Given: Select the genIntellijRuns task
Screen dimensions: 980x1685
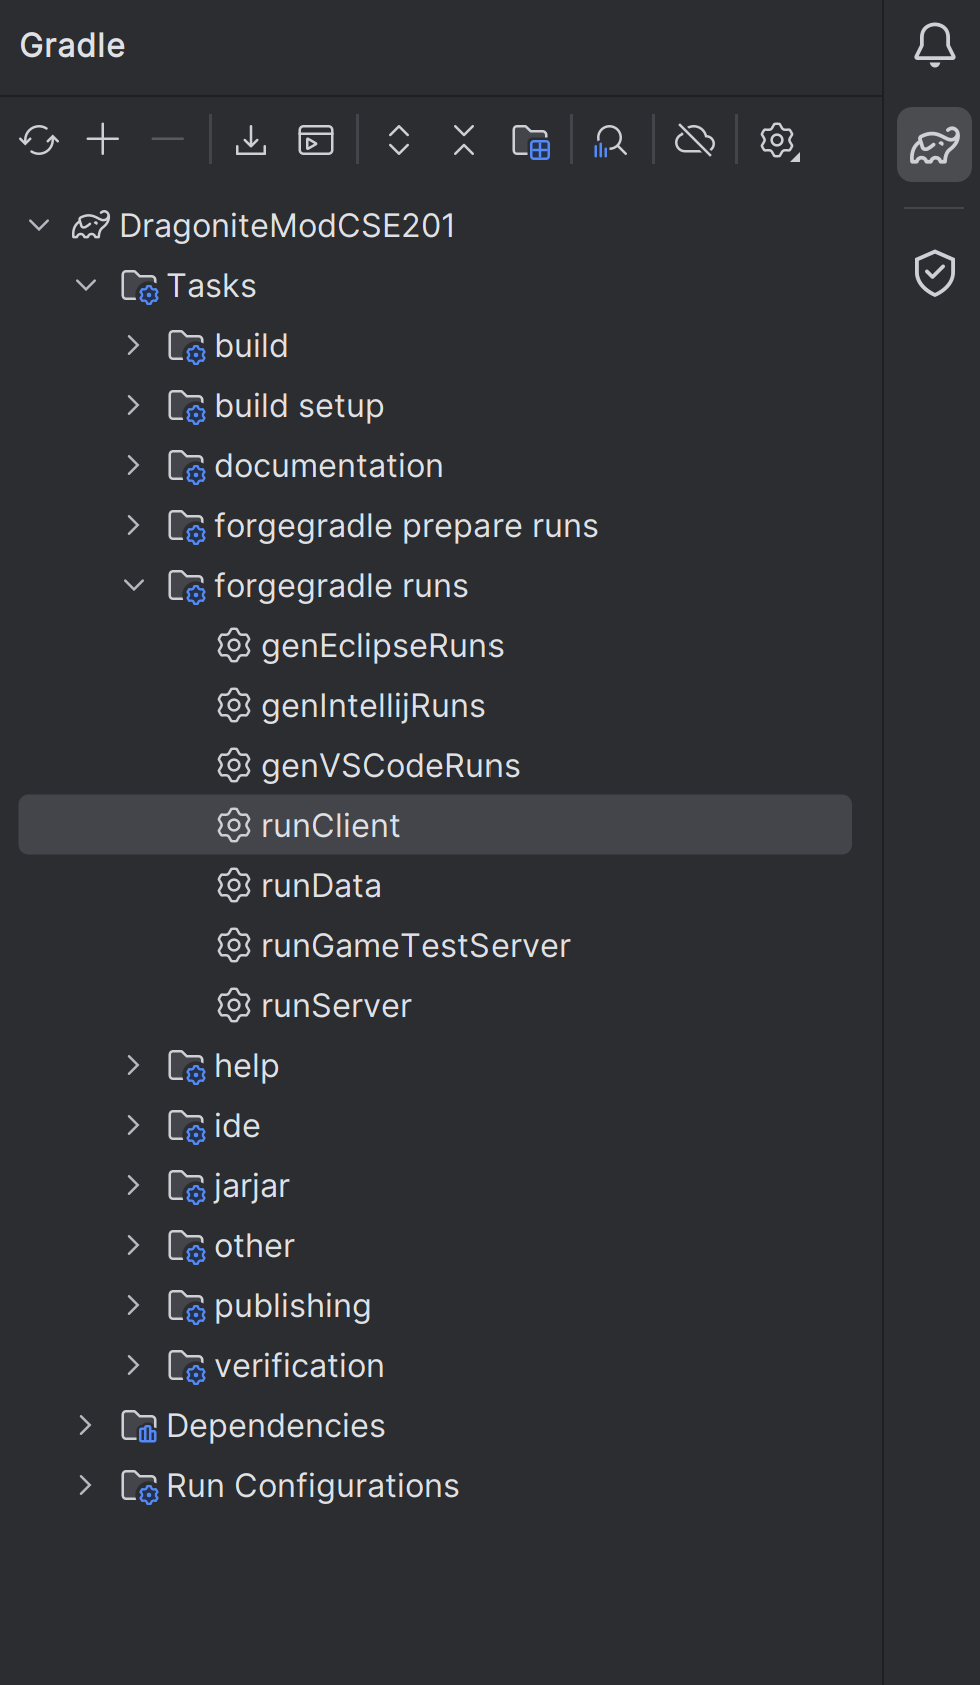Looking at the screenshot, I should [x=373, y=706].
